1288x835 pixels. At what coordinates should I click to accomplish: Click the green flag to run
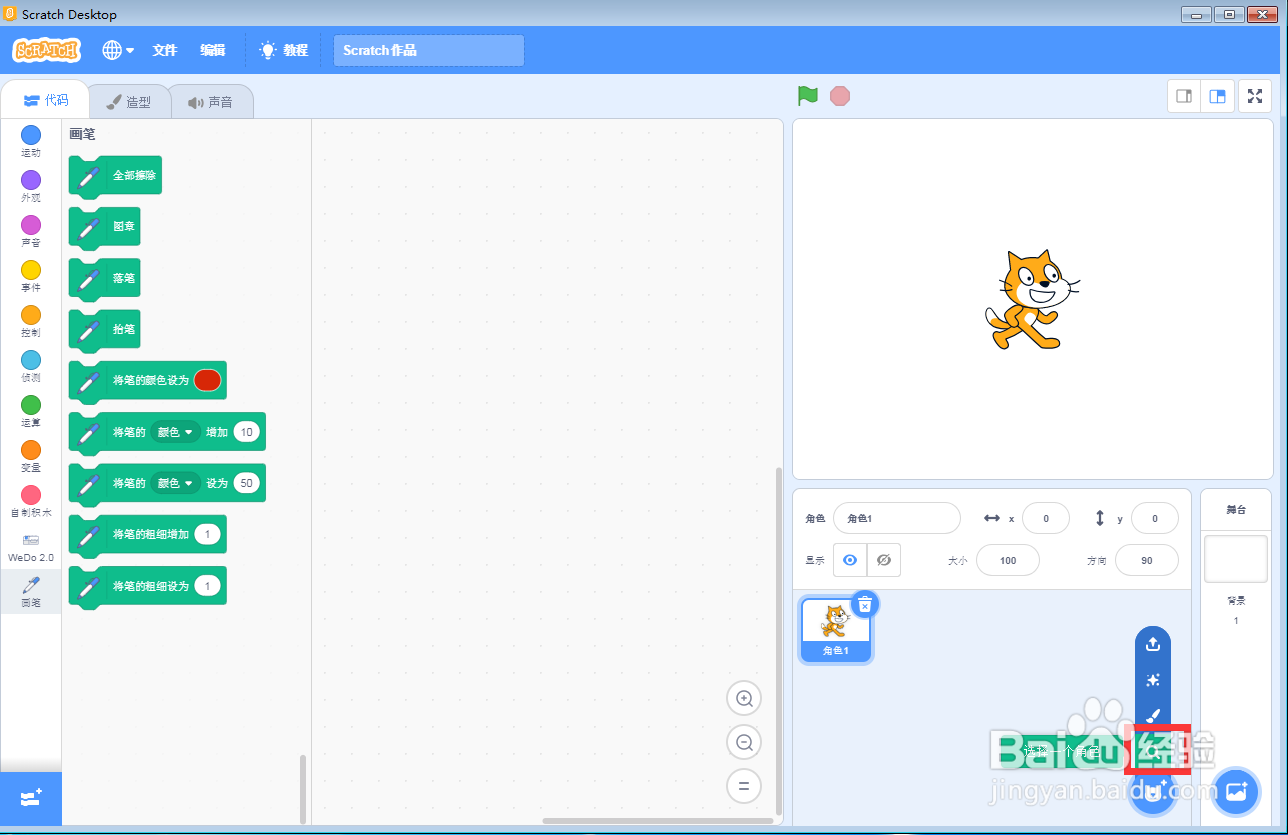(807, 95)
